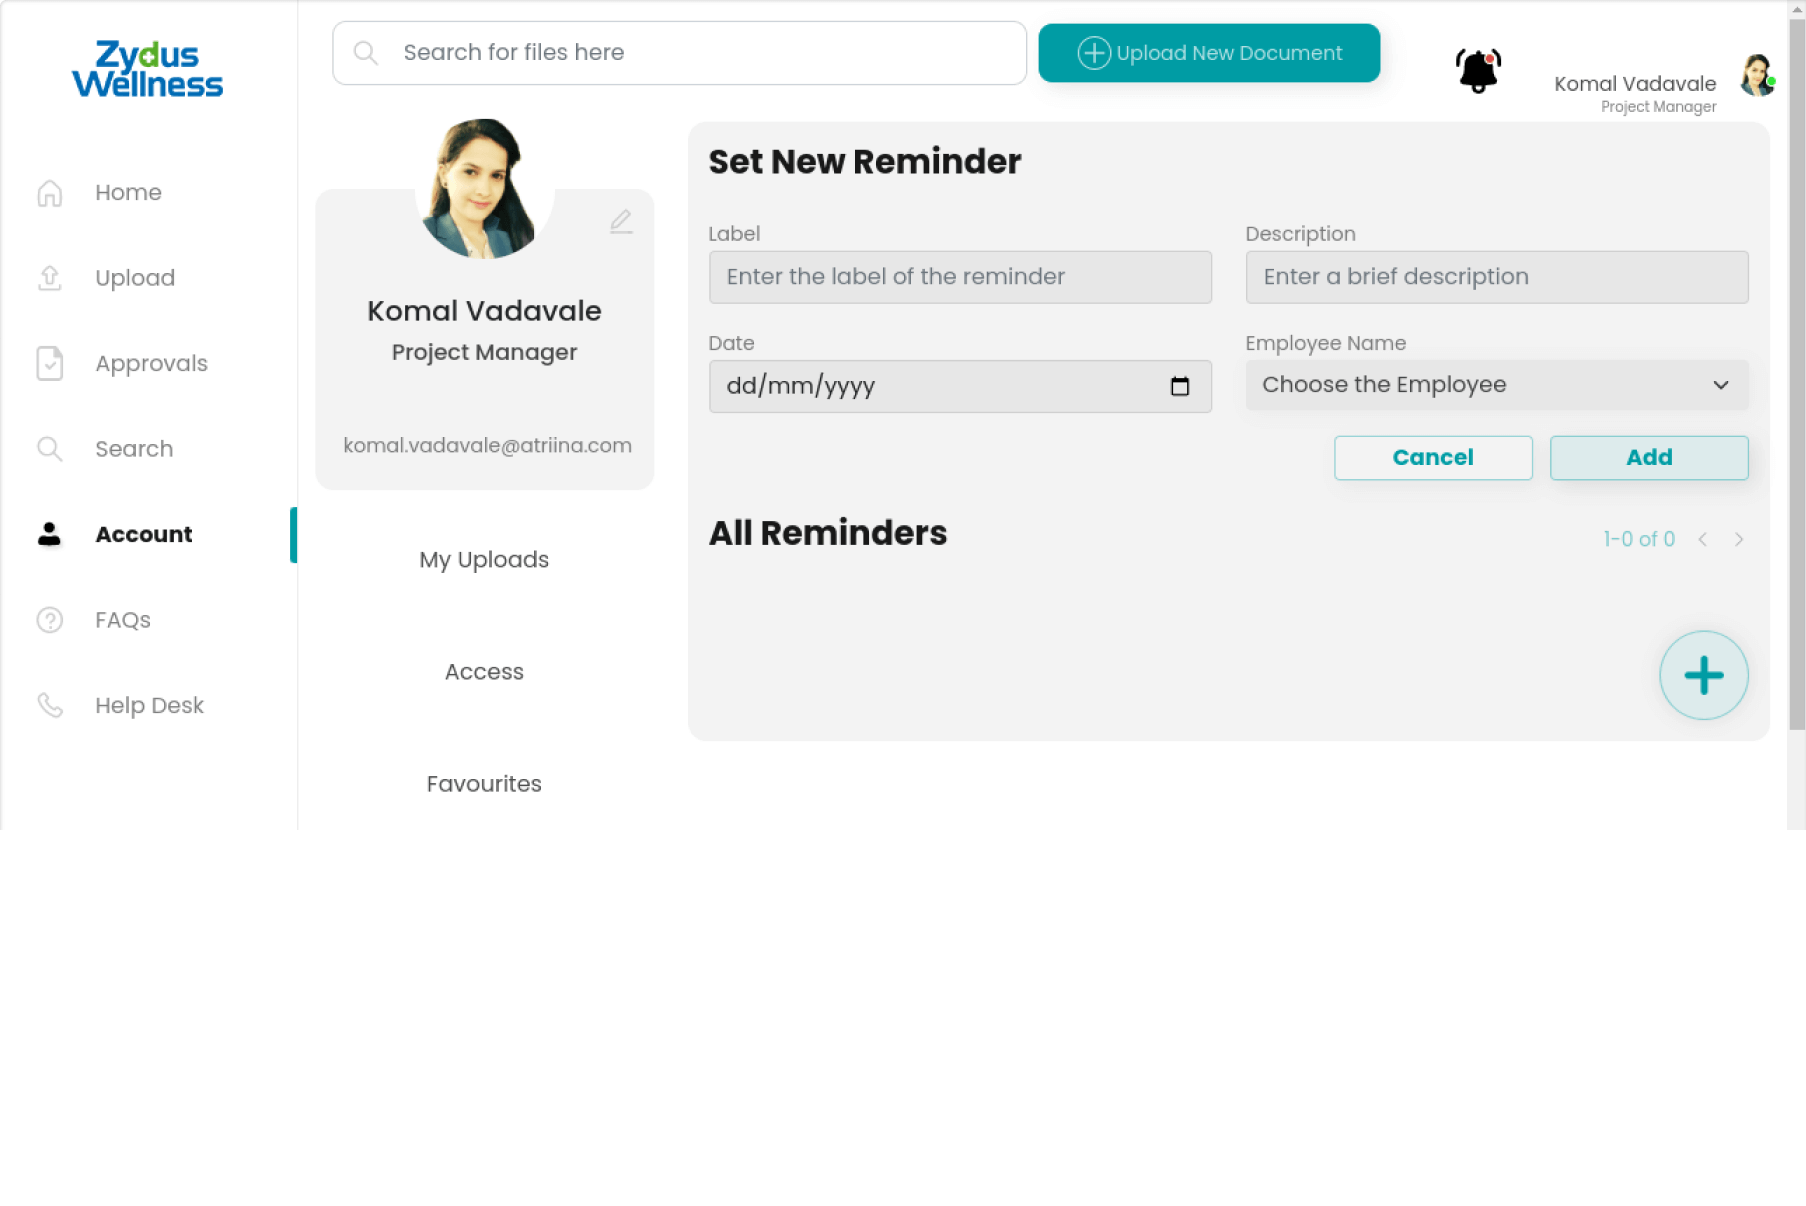Click the Approvals document icon
Viewport: 1806px width, 1206px height.
pos(50,364)
